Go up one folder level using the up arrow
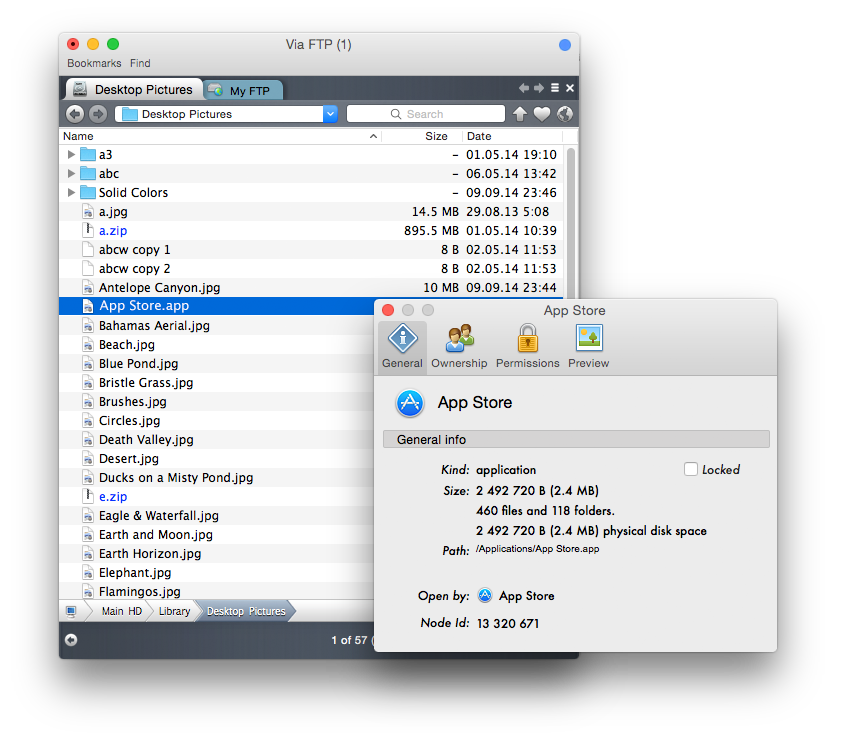This screenshot has width=850, height=739. pos(518,113)
